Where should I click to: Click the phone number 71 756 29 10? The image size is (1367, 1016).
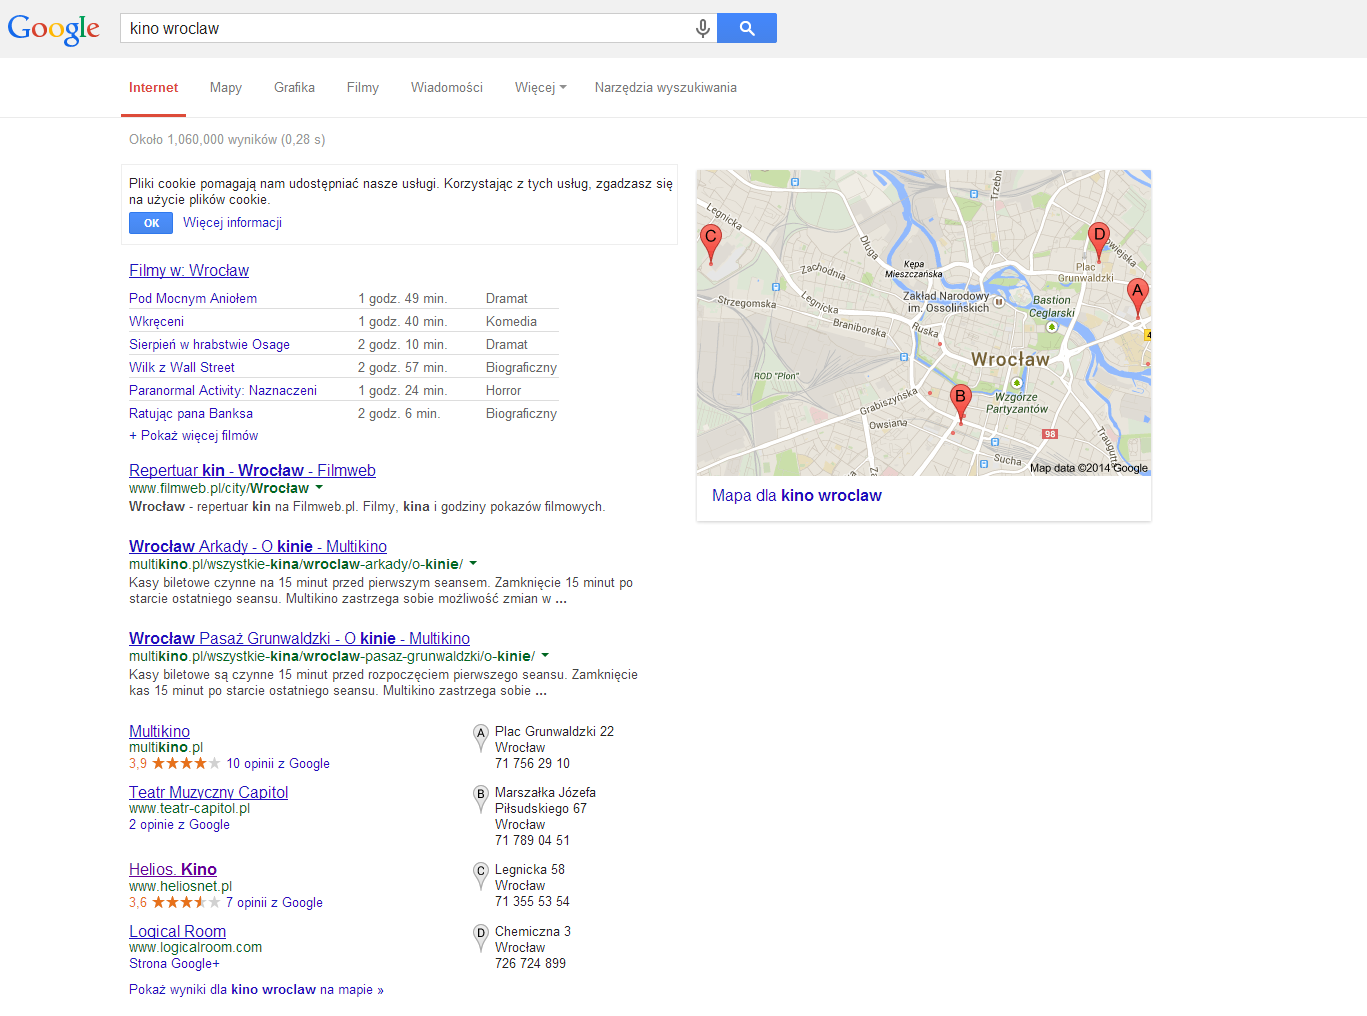click(x=532, y=764)
